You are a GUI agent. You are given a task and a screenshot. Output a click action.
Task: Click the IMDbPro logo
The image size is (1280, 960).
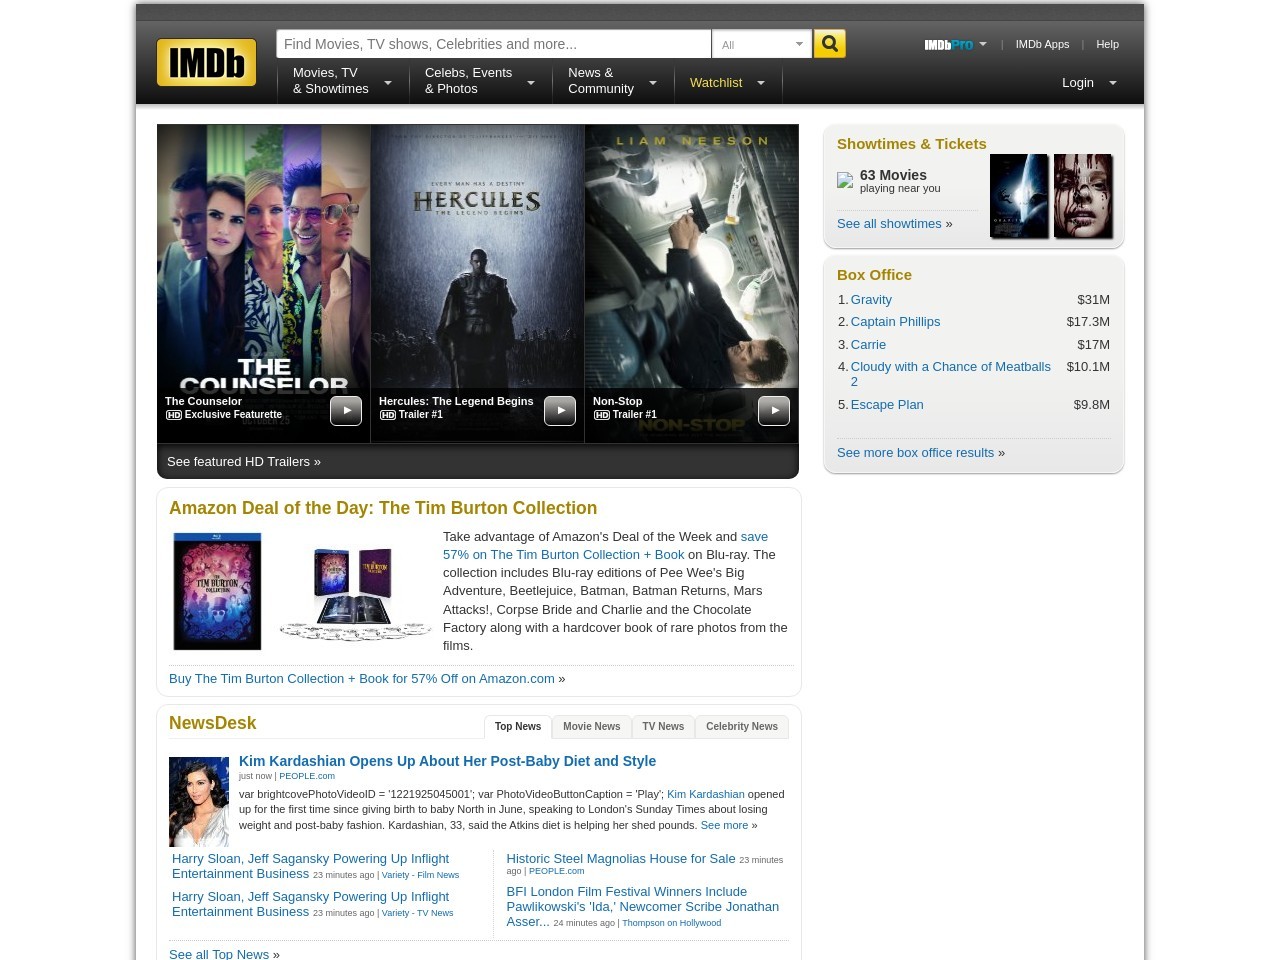pyautogui.click(x=948, y=44)
